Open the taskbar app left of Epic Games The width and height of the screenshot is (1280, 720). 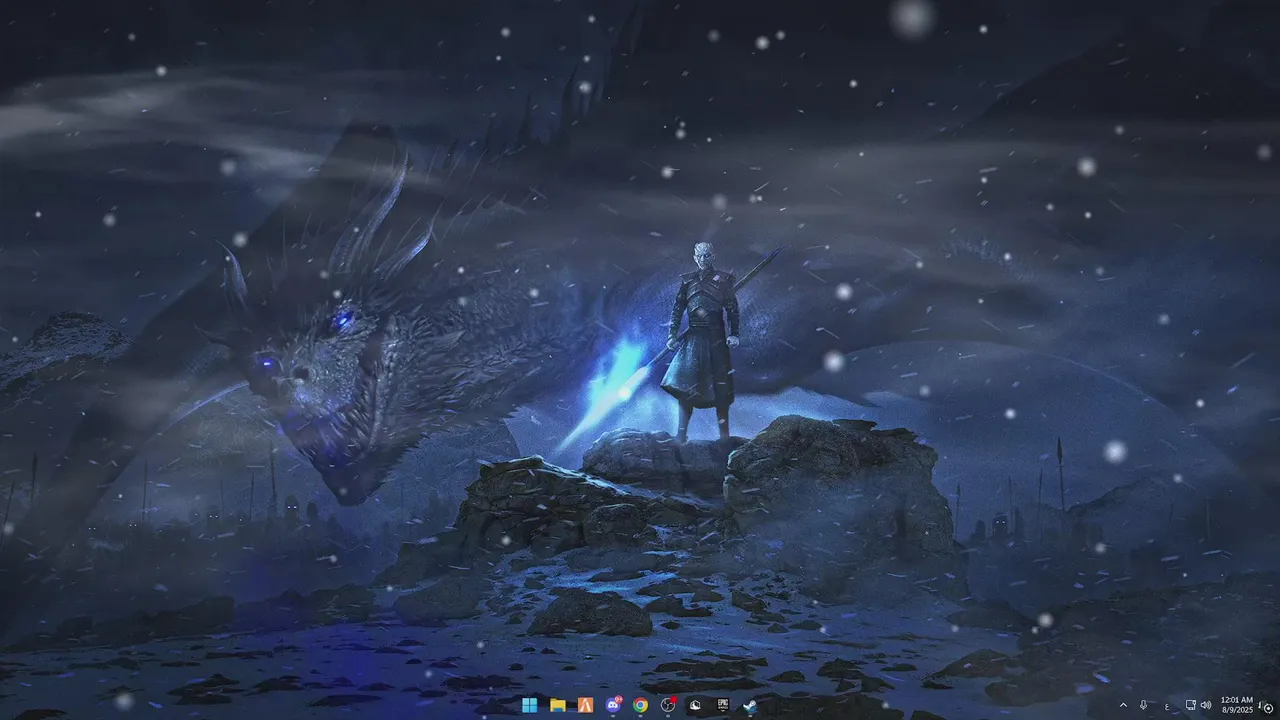pyautogui.click(x=695, y=705)
